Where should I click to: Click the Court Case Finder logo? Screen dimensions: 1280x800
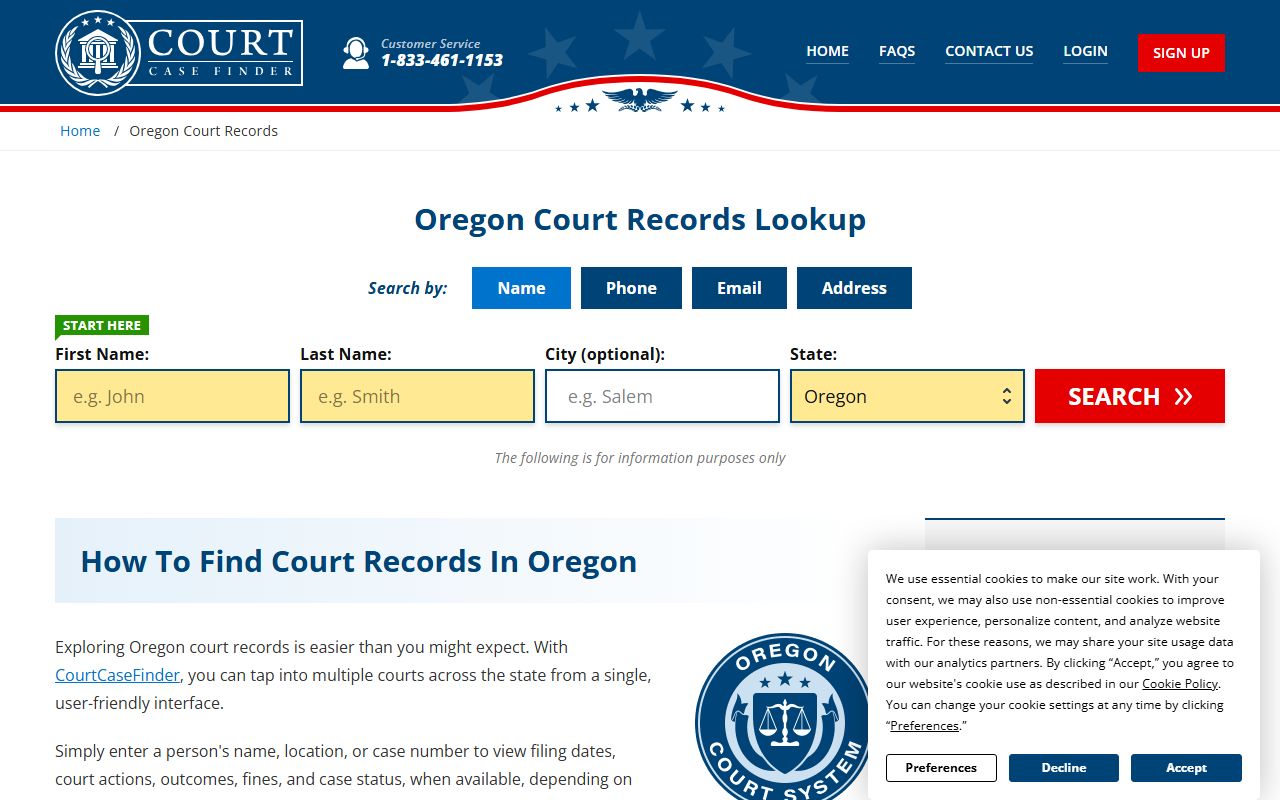click(179, 52)
